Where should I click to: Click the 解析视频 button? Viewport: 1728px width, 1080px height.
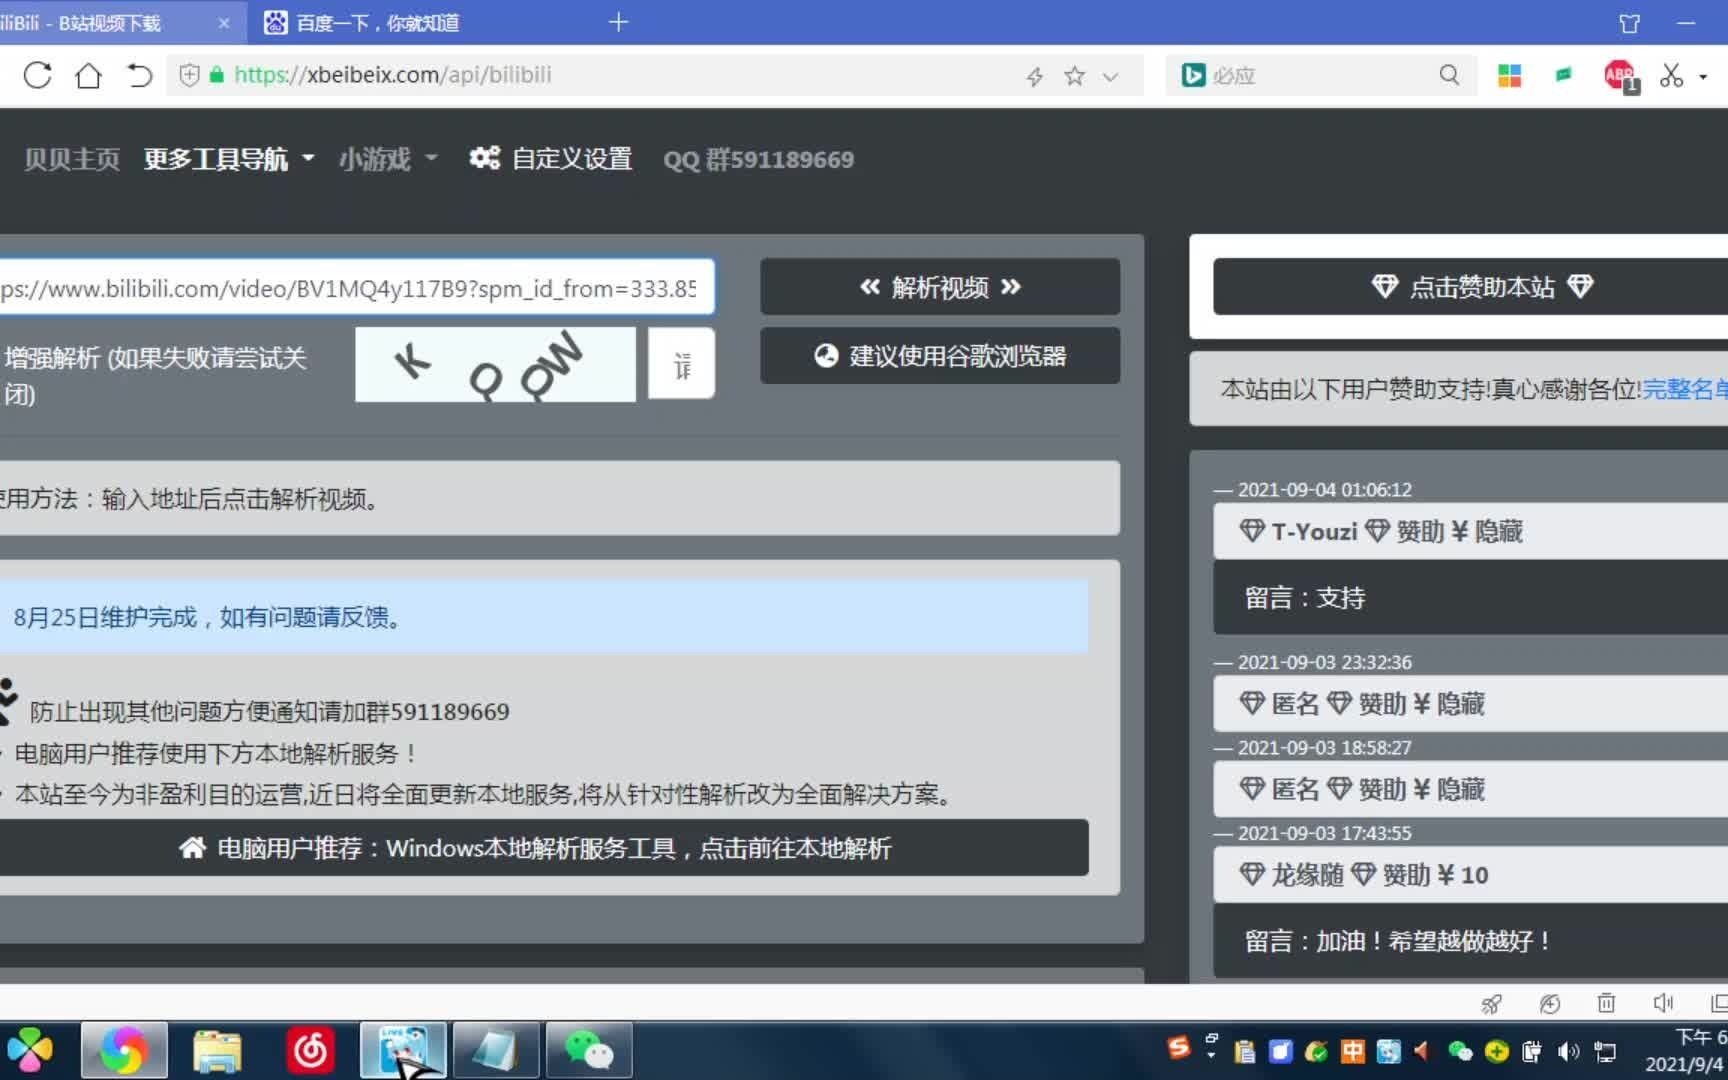point(940,287)
